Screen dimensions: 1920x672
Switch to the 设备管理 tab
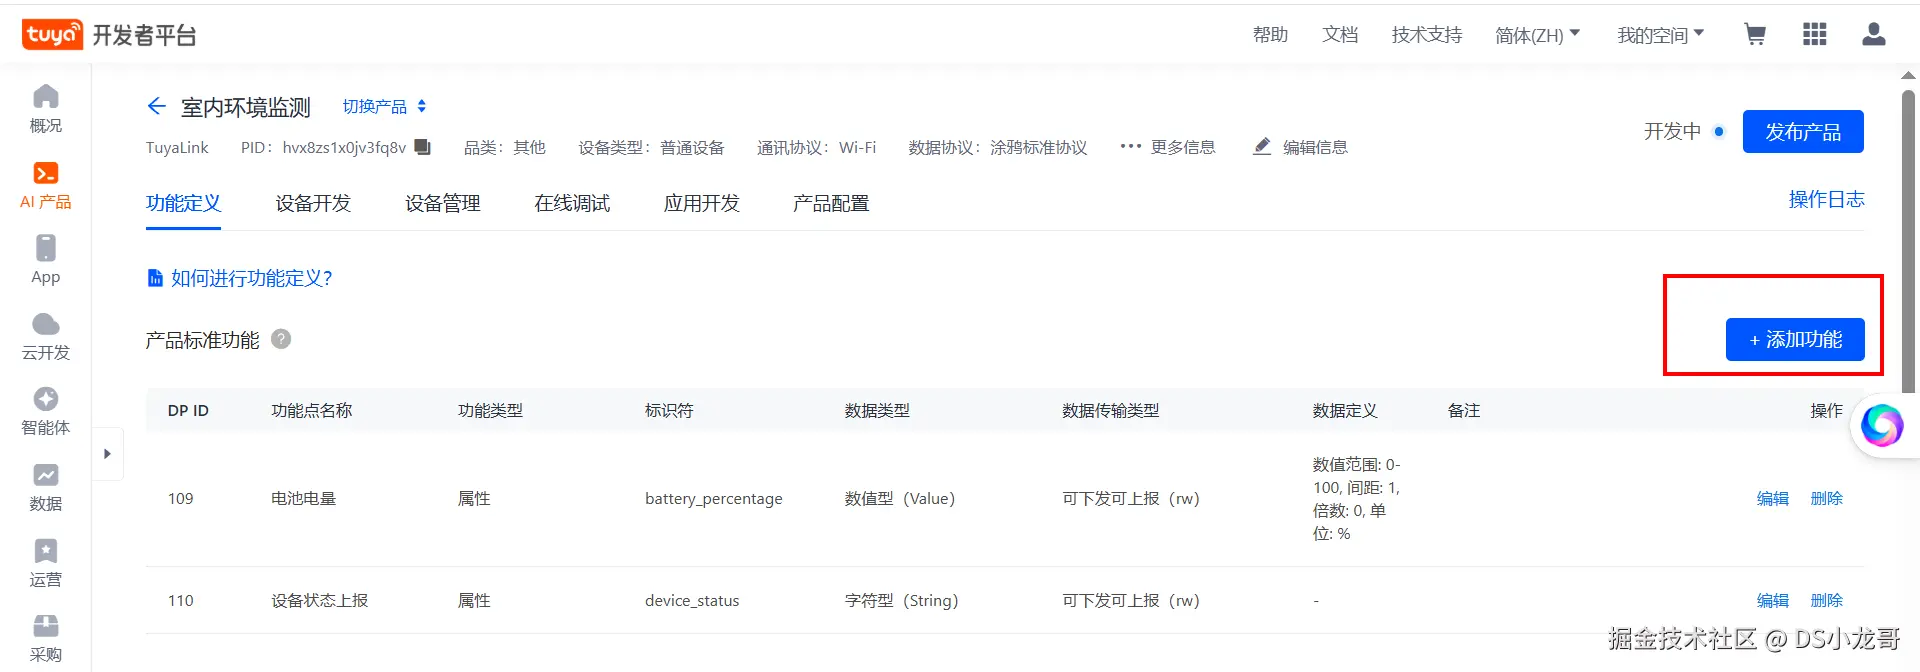tap(442, 203)
